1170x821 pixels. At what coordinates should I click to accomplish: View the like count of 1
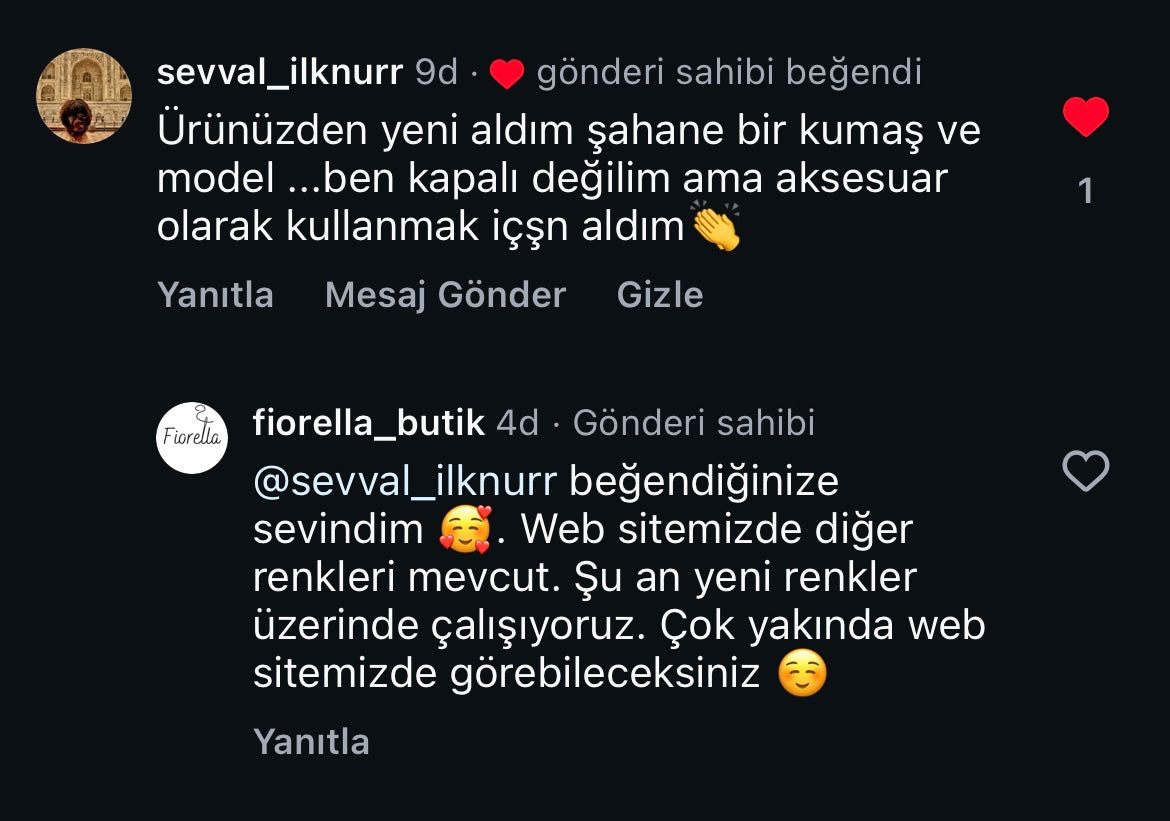tap(1086, 191)
